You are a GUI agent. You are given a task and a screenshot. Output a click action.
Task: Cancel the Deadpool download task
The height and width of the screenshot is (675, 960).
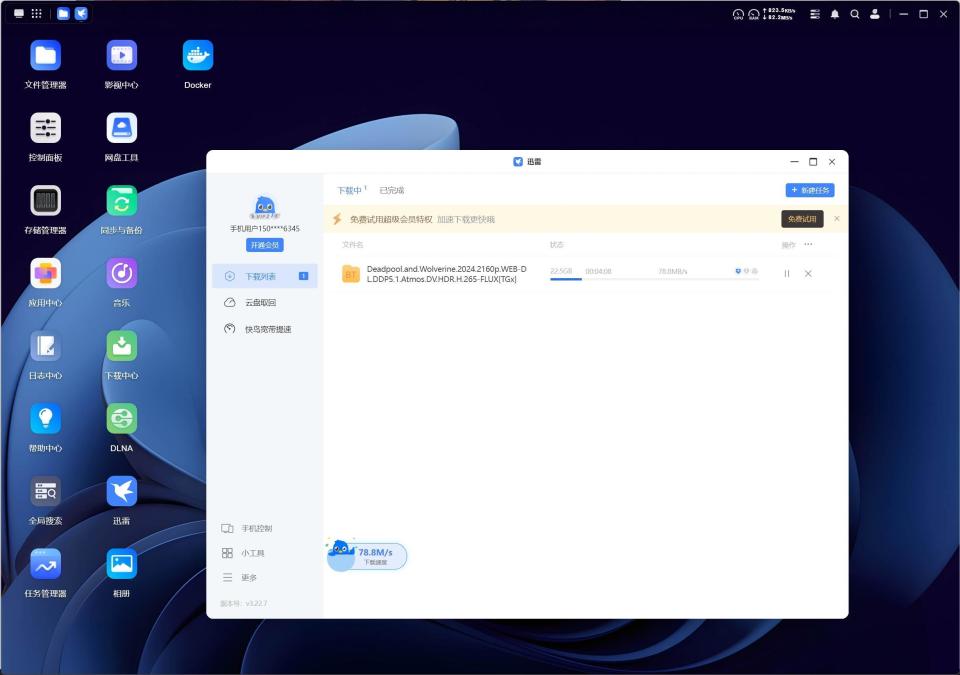808,274
